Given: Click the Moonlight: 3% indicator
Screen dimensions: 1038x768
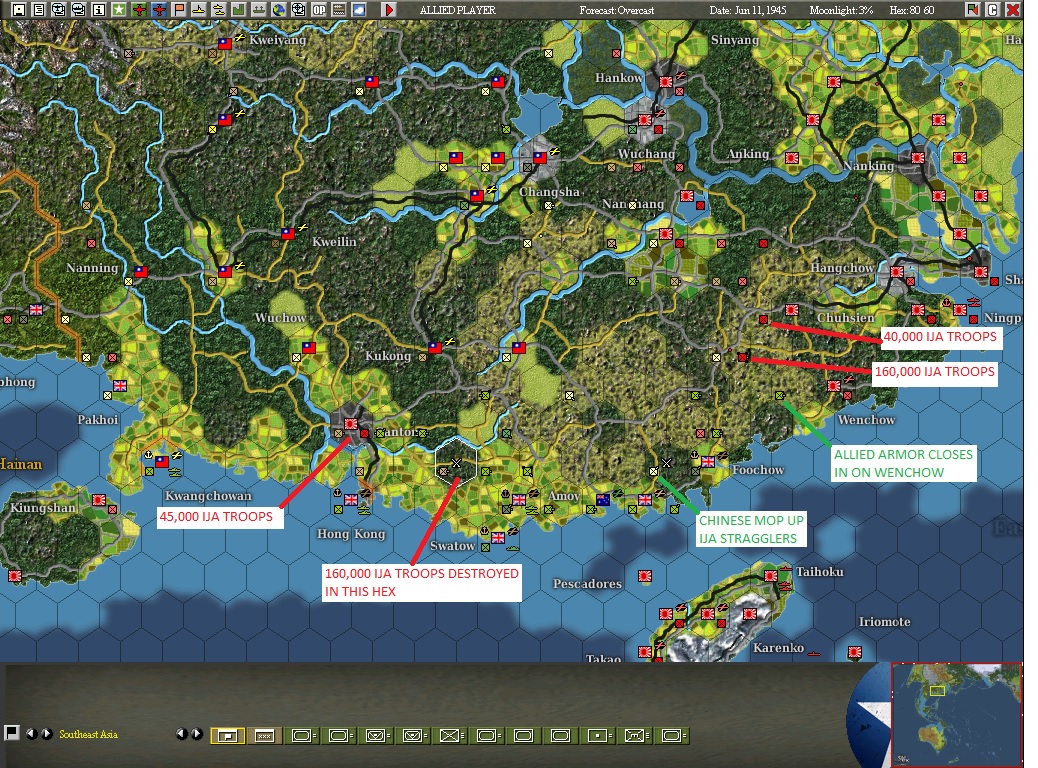Looking at the screenshot, I should [841, 10].
